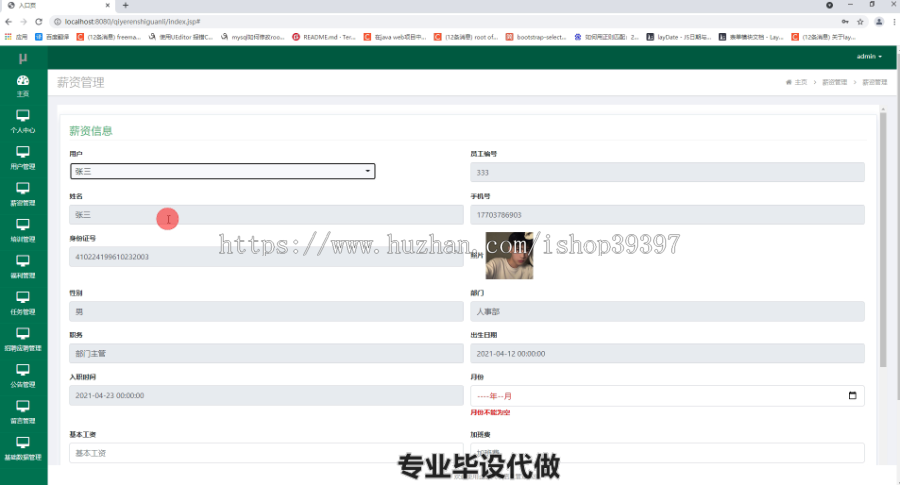Viewport: 900px width, 485px height.
Task: Open 公告管理 in the sidebar
Action: [23, 375]
